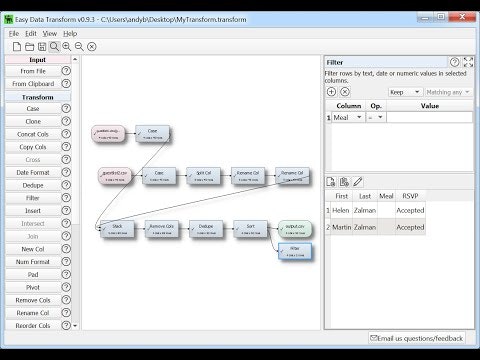The image size is (480, 360).
Task: Click the Save toolbar icon
Action: click(x=42, y=47)
